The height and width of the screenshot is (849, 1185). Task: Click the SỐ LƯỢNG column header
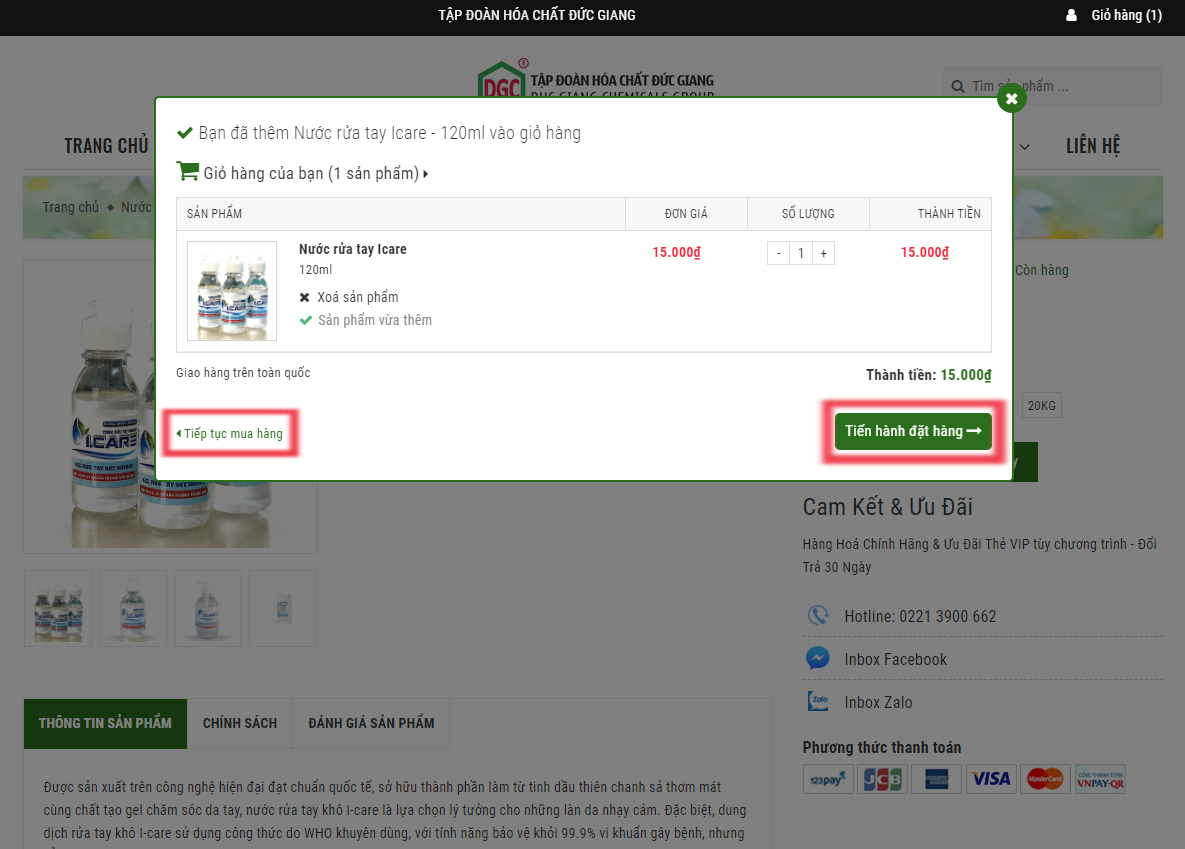808,214
